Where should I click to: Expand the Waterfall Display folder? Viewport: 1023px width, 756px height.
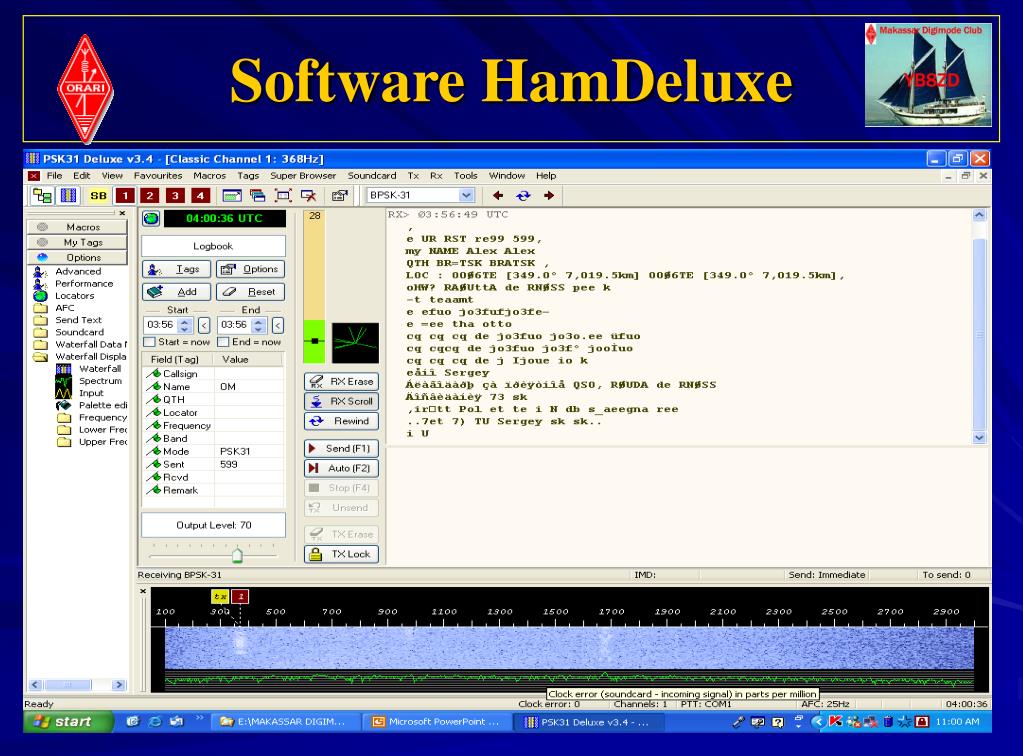click(80, 357)
